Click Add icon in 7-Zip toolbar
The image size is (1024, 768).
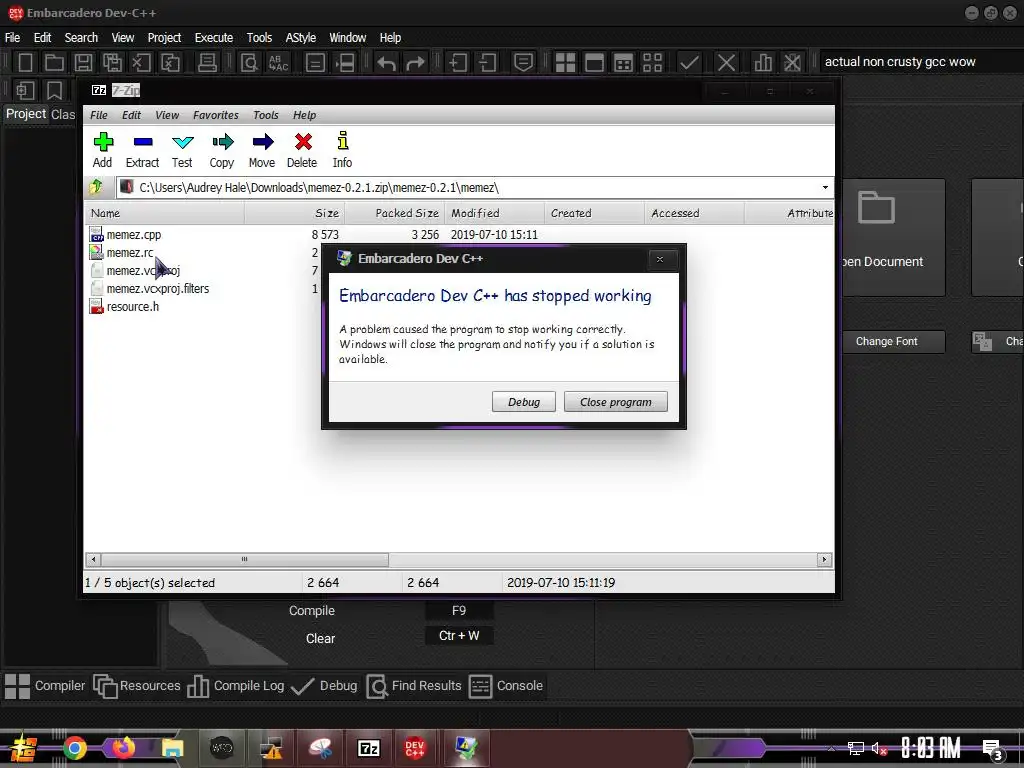point(103,142)
